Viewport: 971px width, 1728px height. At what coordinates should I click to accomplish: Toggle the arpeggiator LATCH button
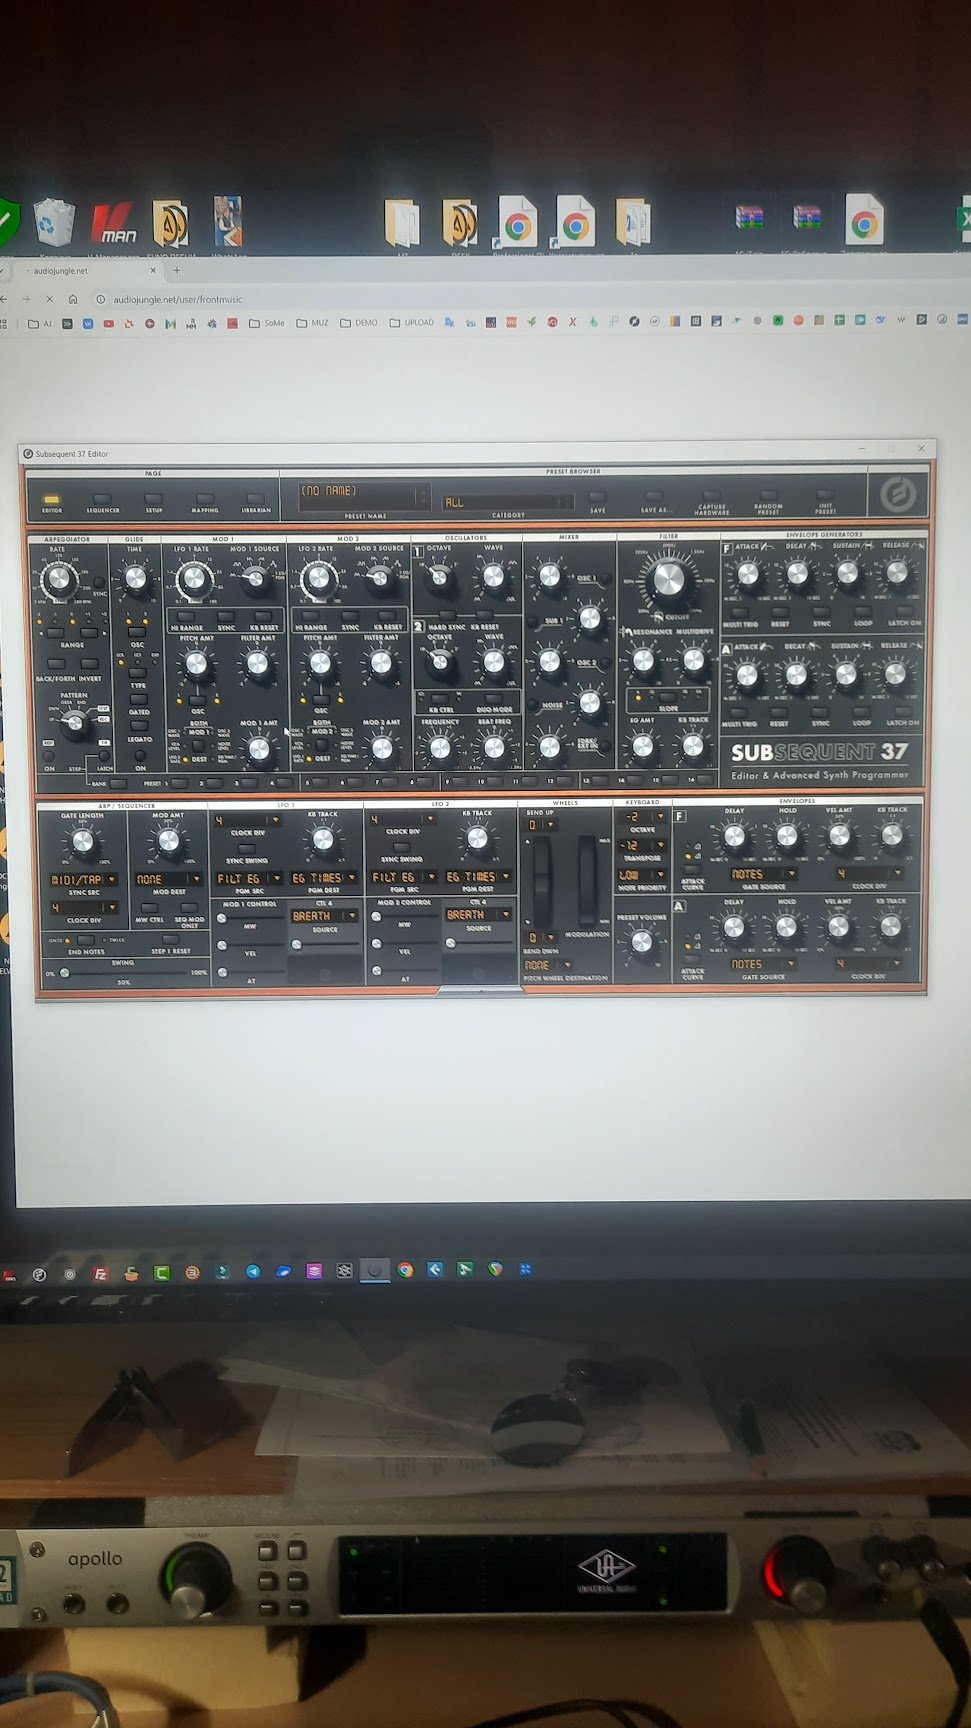pyautogui.click(x=104, y=757)
